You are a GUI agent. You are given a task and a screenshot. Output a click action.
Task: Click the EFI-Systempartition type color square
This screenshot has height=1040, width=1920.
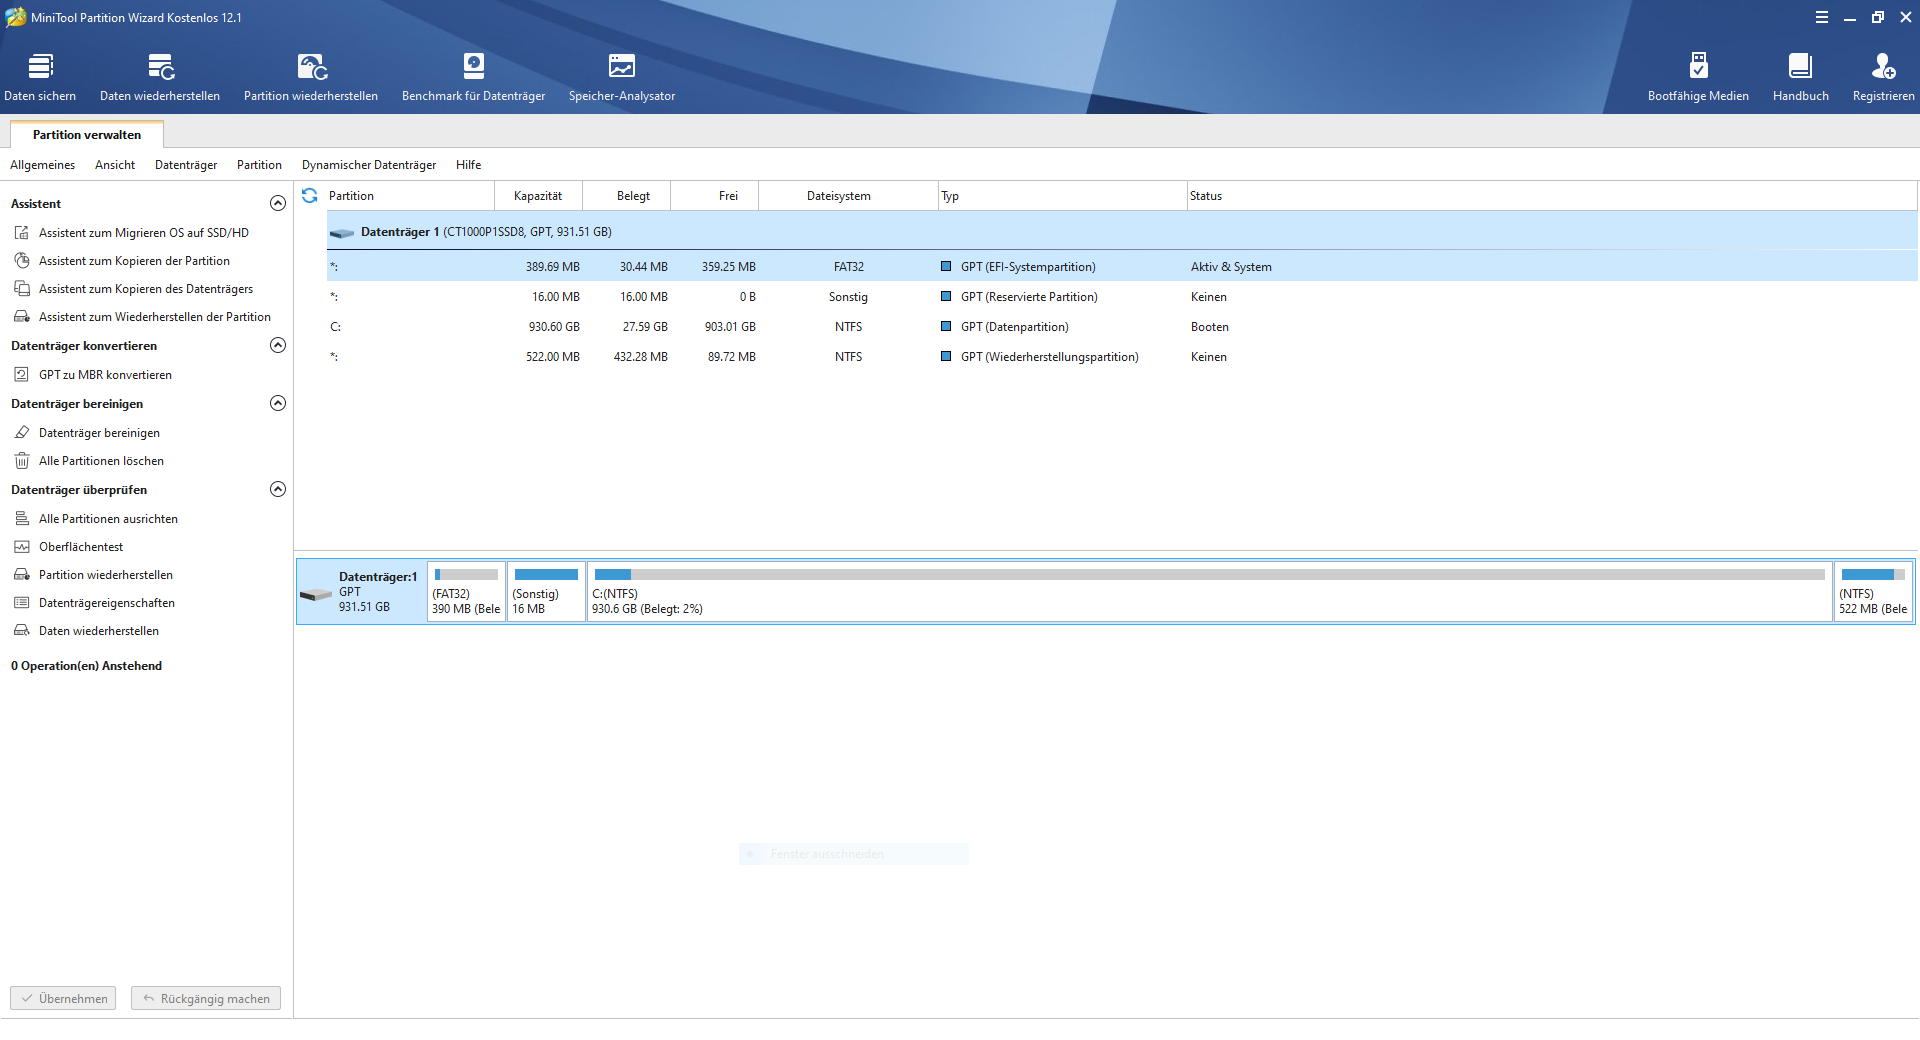pyautogui.click(x=946, y=267)
